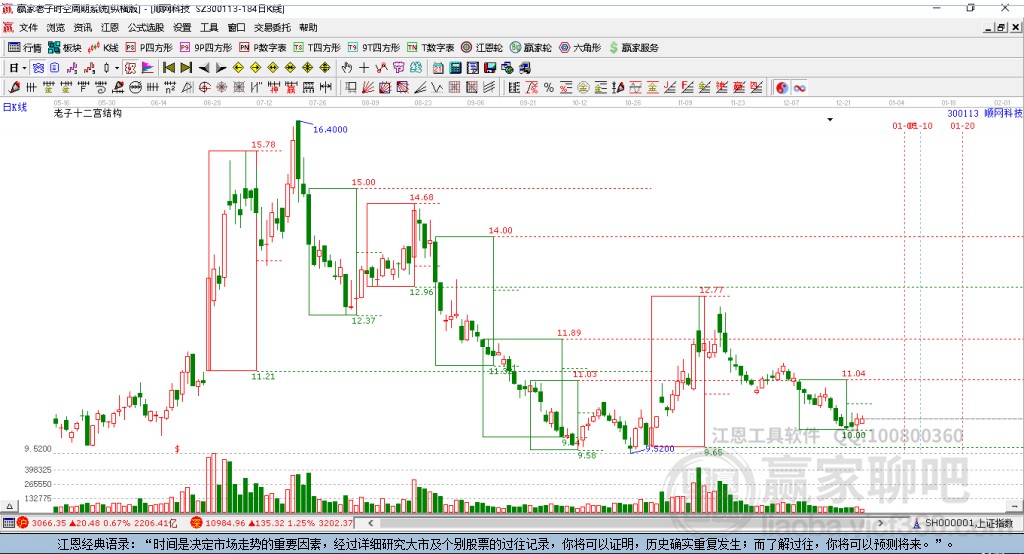Select the compass target circle drawing tool
Image resolution: width=1024 pixels, height=554 pixels.
click(x=204, y=88)
